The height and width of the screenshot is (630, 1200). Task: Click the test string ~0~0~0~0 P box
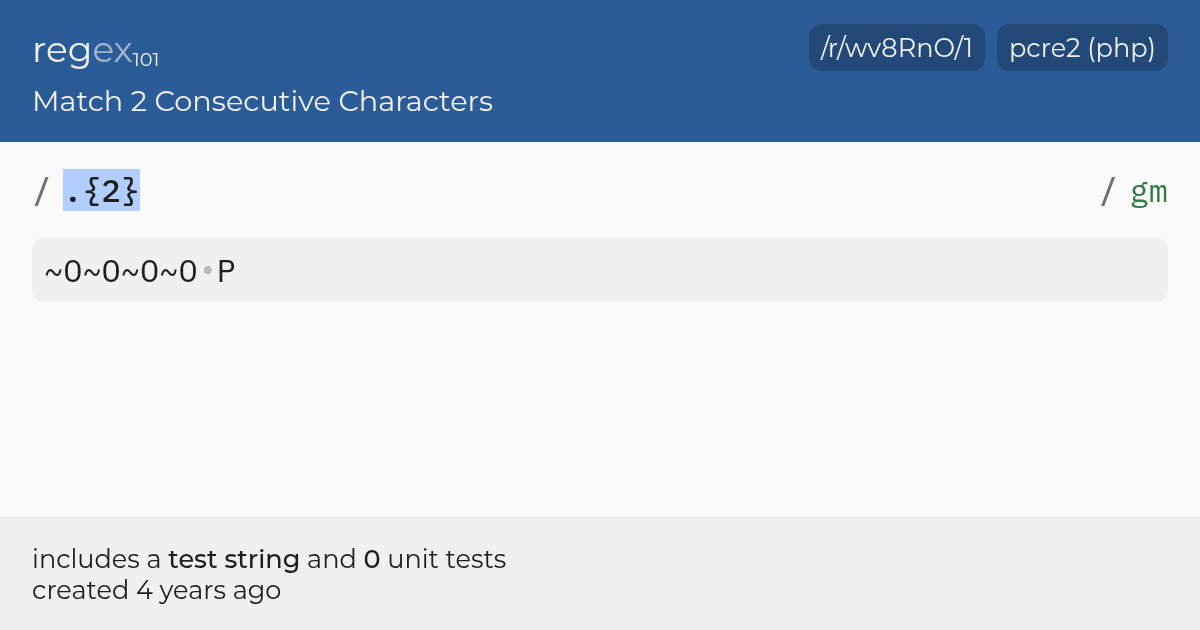(x=600, y=270)
